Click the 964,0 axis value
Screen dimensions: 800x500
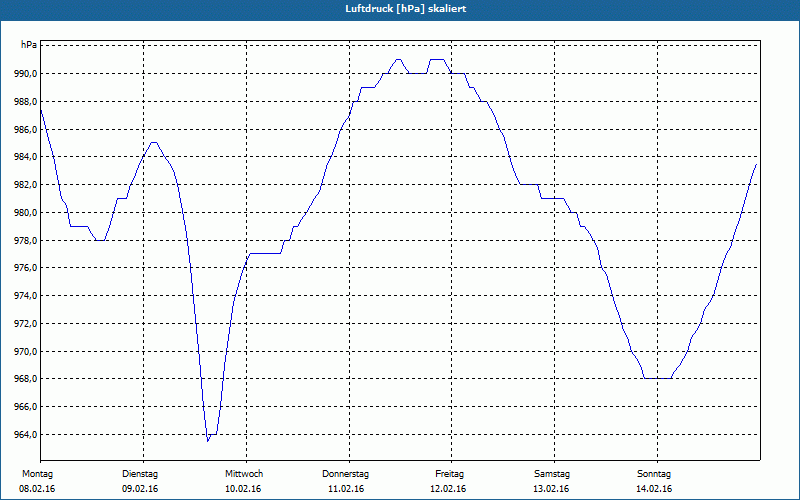26,435
